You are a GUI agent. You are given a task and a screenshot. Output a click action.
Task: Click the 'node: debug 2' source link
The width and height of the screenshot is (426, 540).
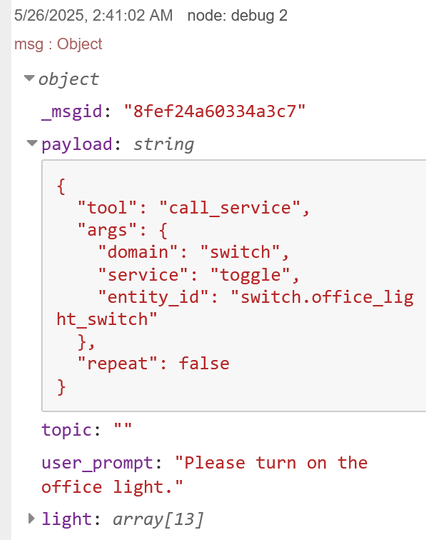[x=237, y=15]
